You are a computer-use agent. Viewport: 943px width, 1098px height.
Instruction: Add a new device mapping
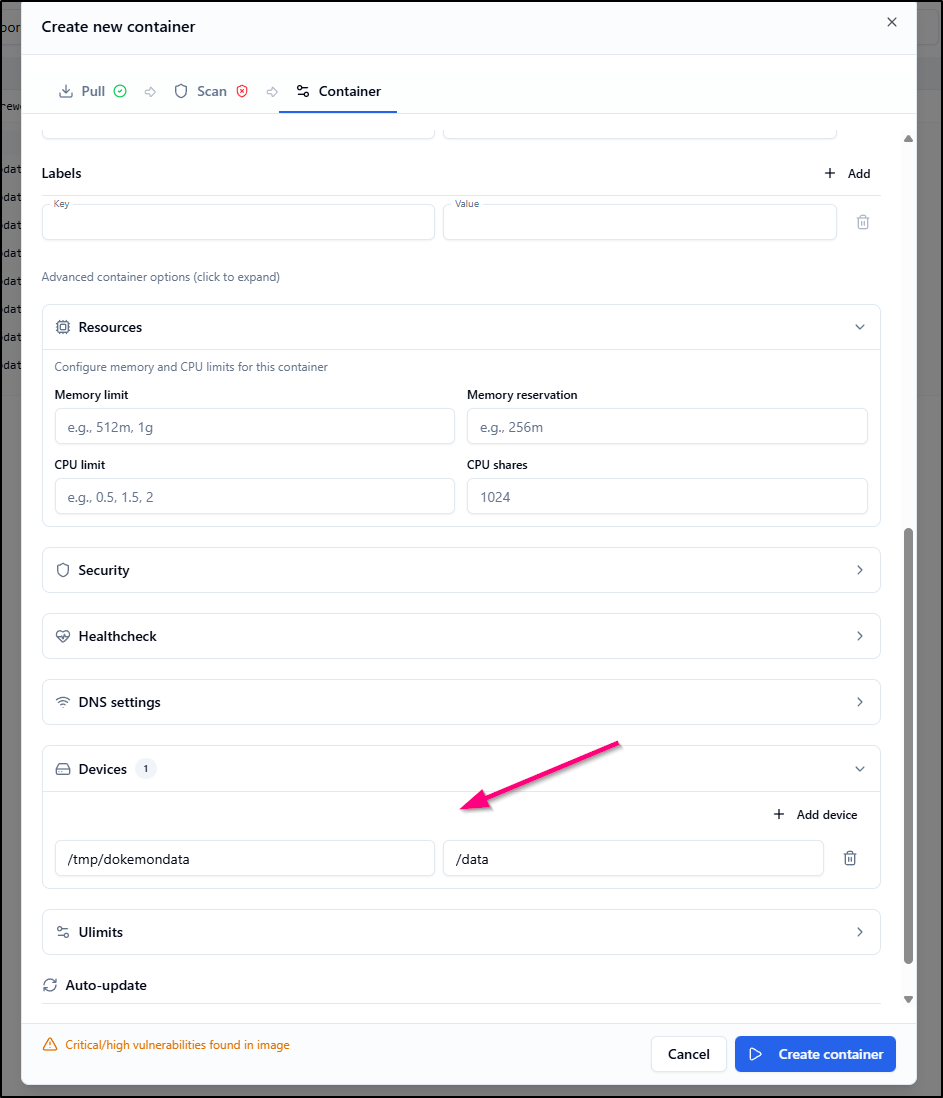click(x=815, y=815)
